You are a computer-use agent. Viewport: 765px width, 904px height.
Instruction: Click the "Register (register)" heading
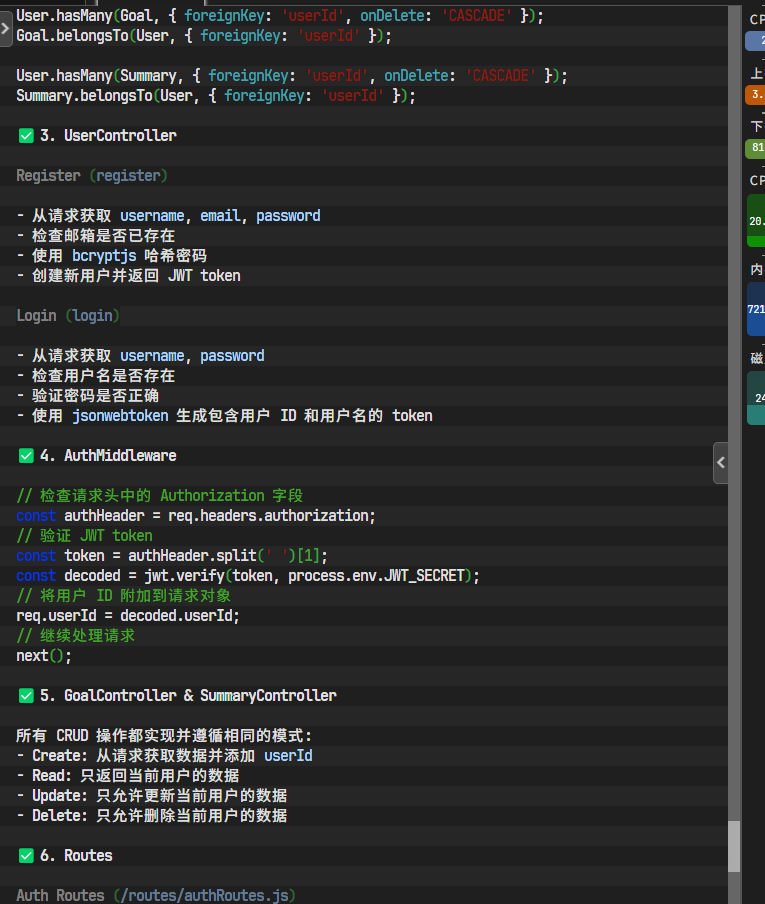click(92, 175)
